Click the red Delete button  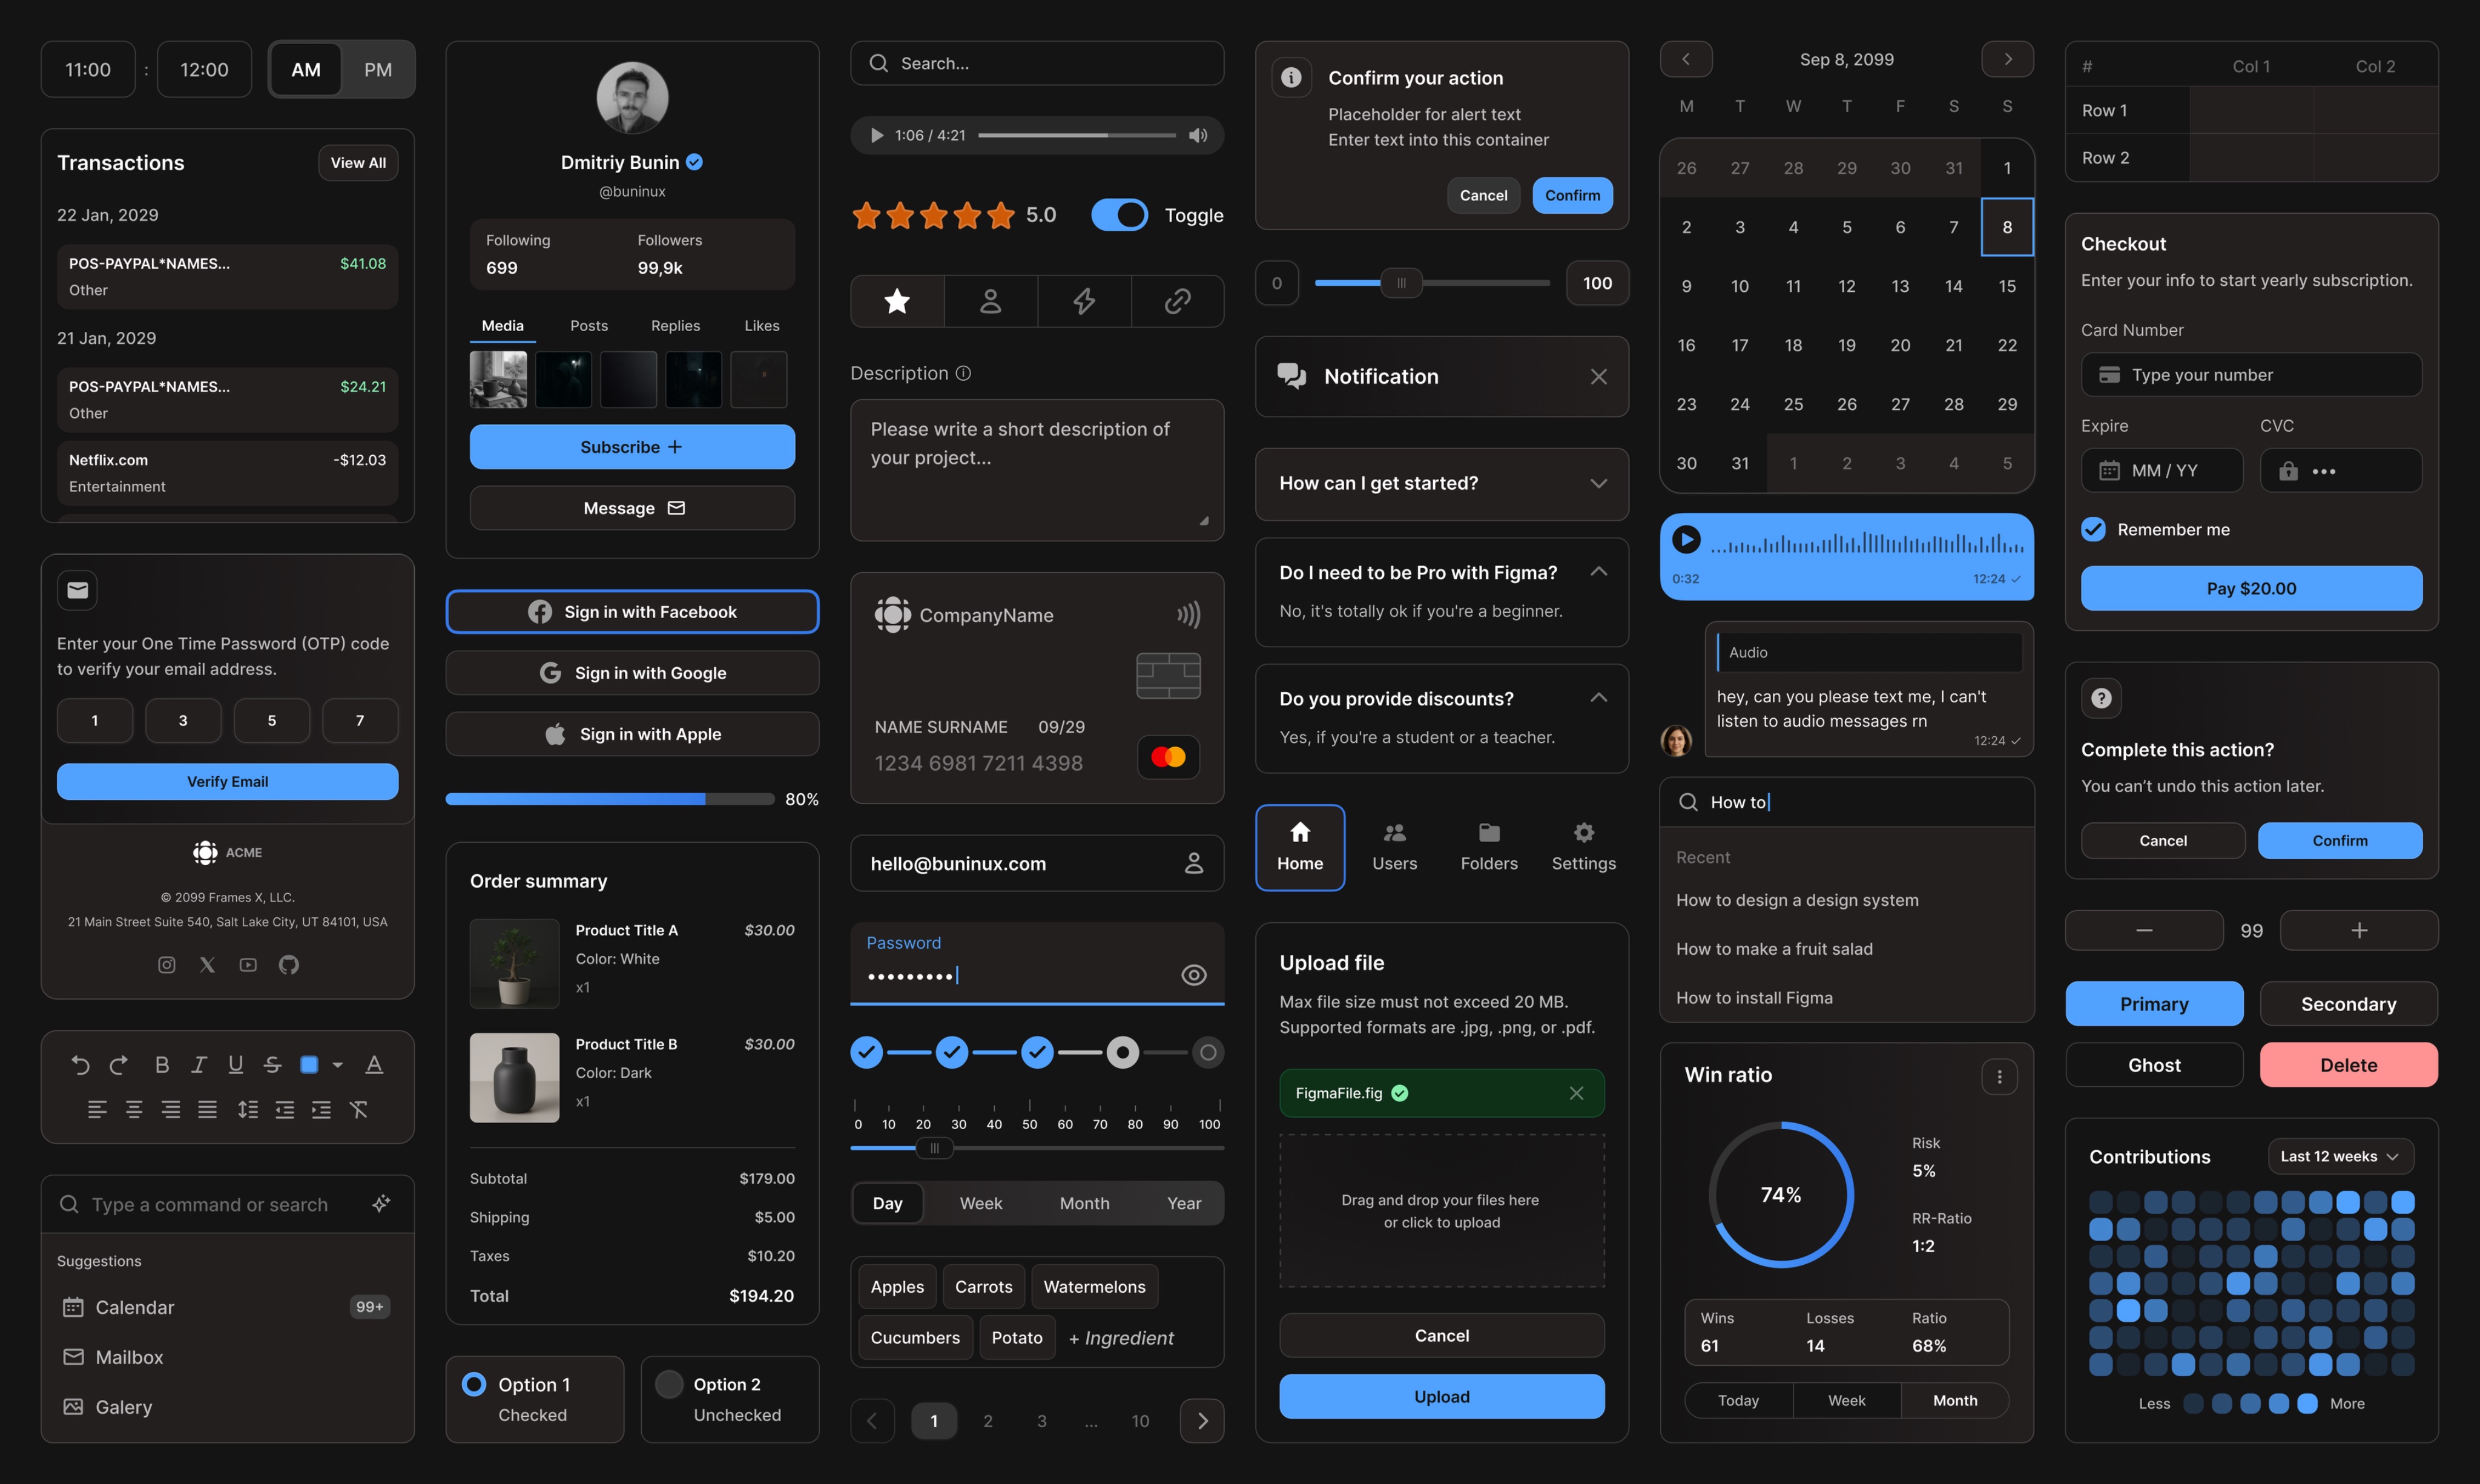coord(2348,1065)
